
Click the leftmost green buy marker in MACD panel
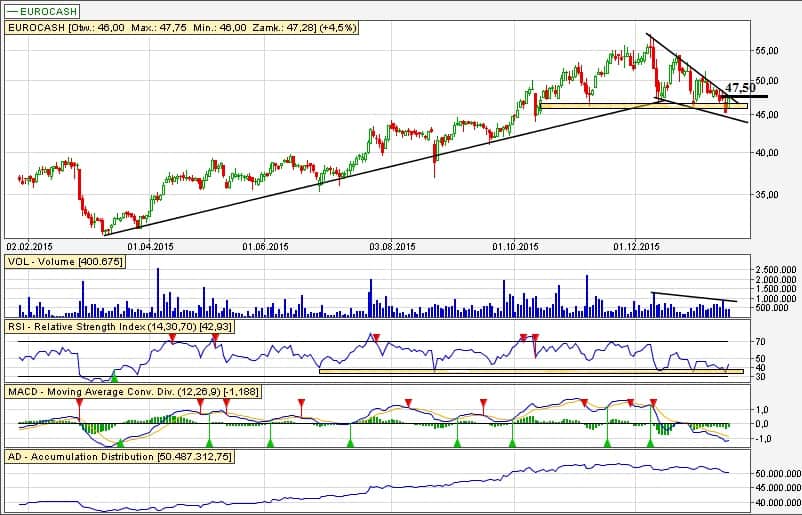pos(120,441)
